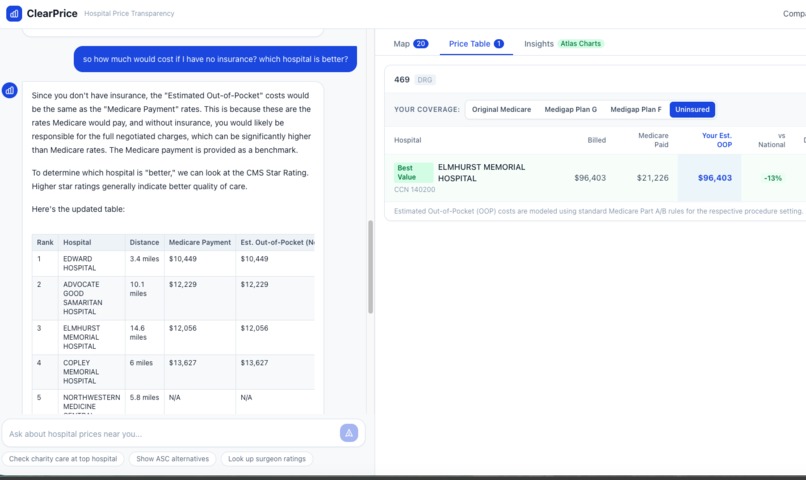Click EDWARD HOSPITAL in chat table
This screenshot has width=806, height=480.
pyautogui.click(x=80, y=263)
